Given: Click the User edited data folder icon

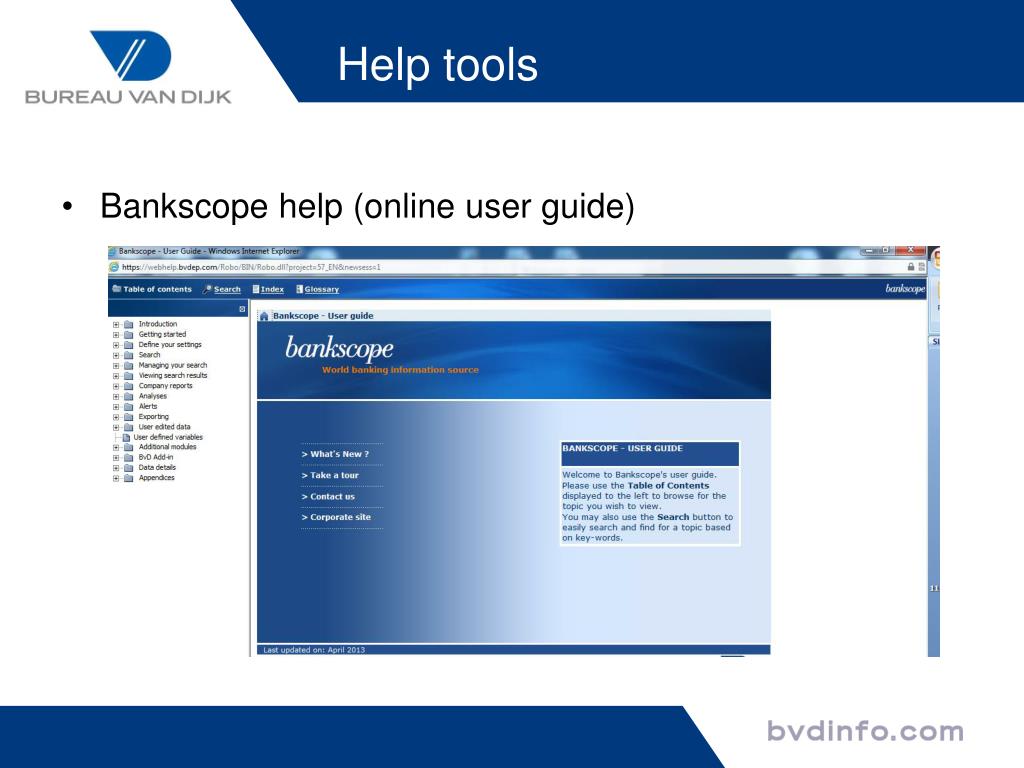Looking at the screenshot, I should pyautogui.click(x=129, y=427).
